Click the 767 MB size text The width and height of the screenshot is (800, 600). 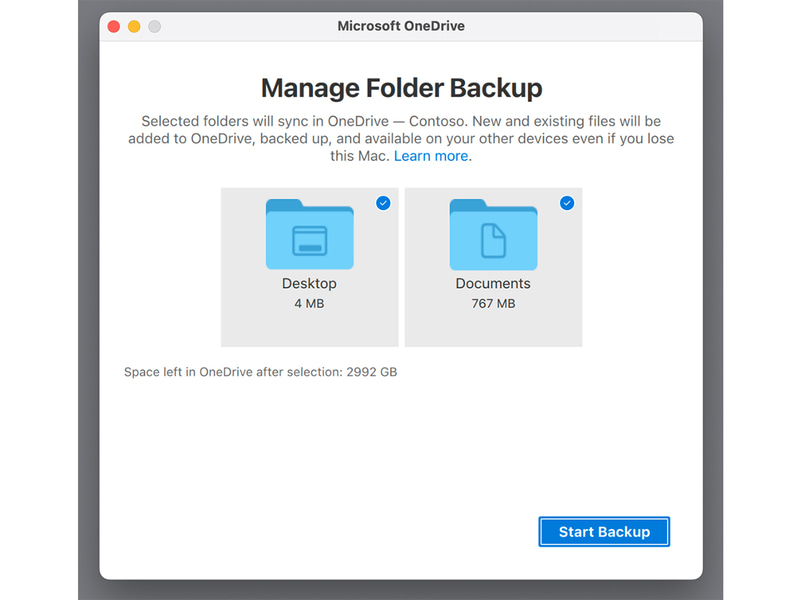coord(493,303)
